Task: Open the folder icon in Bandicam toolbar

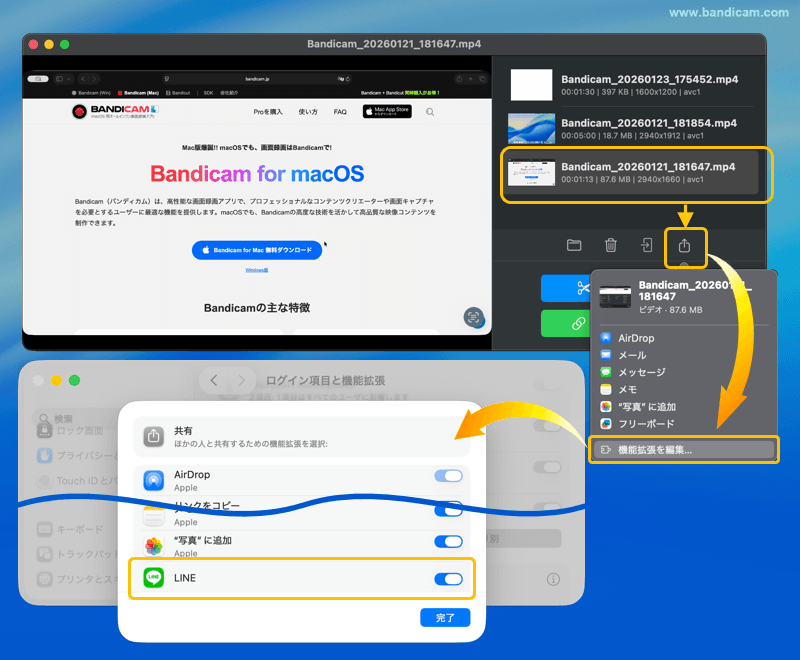Action: [x=576, y=246]
